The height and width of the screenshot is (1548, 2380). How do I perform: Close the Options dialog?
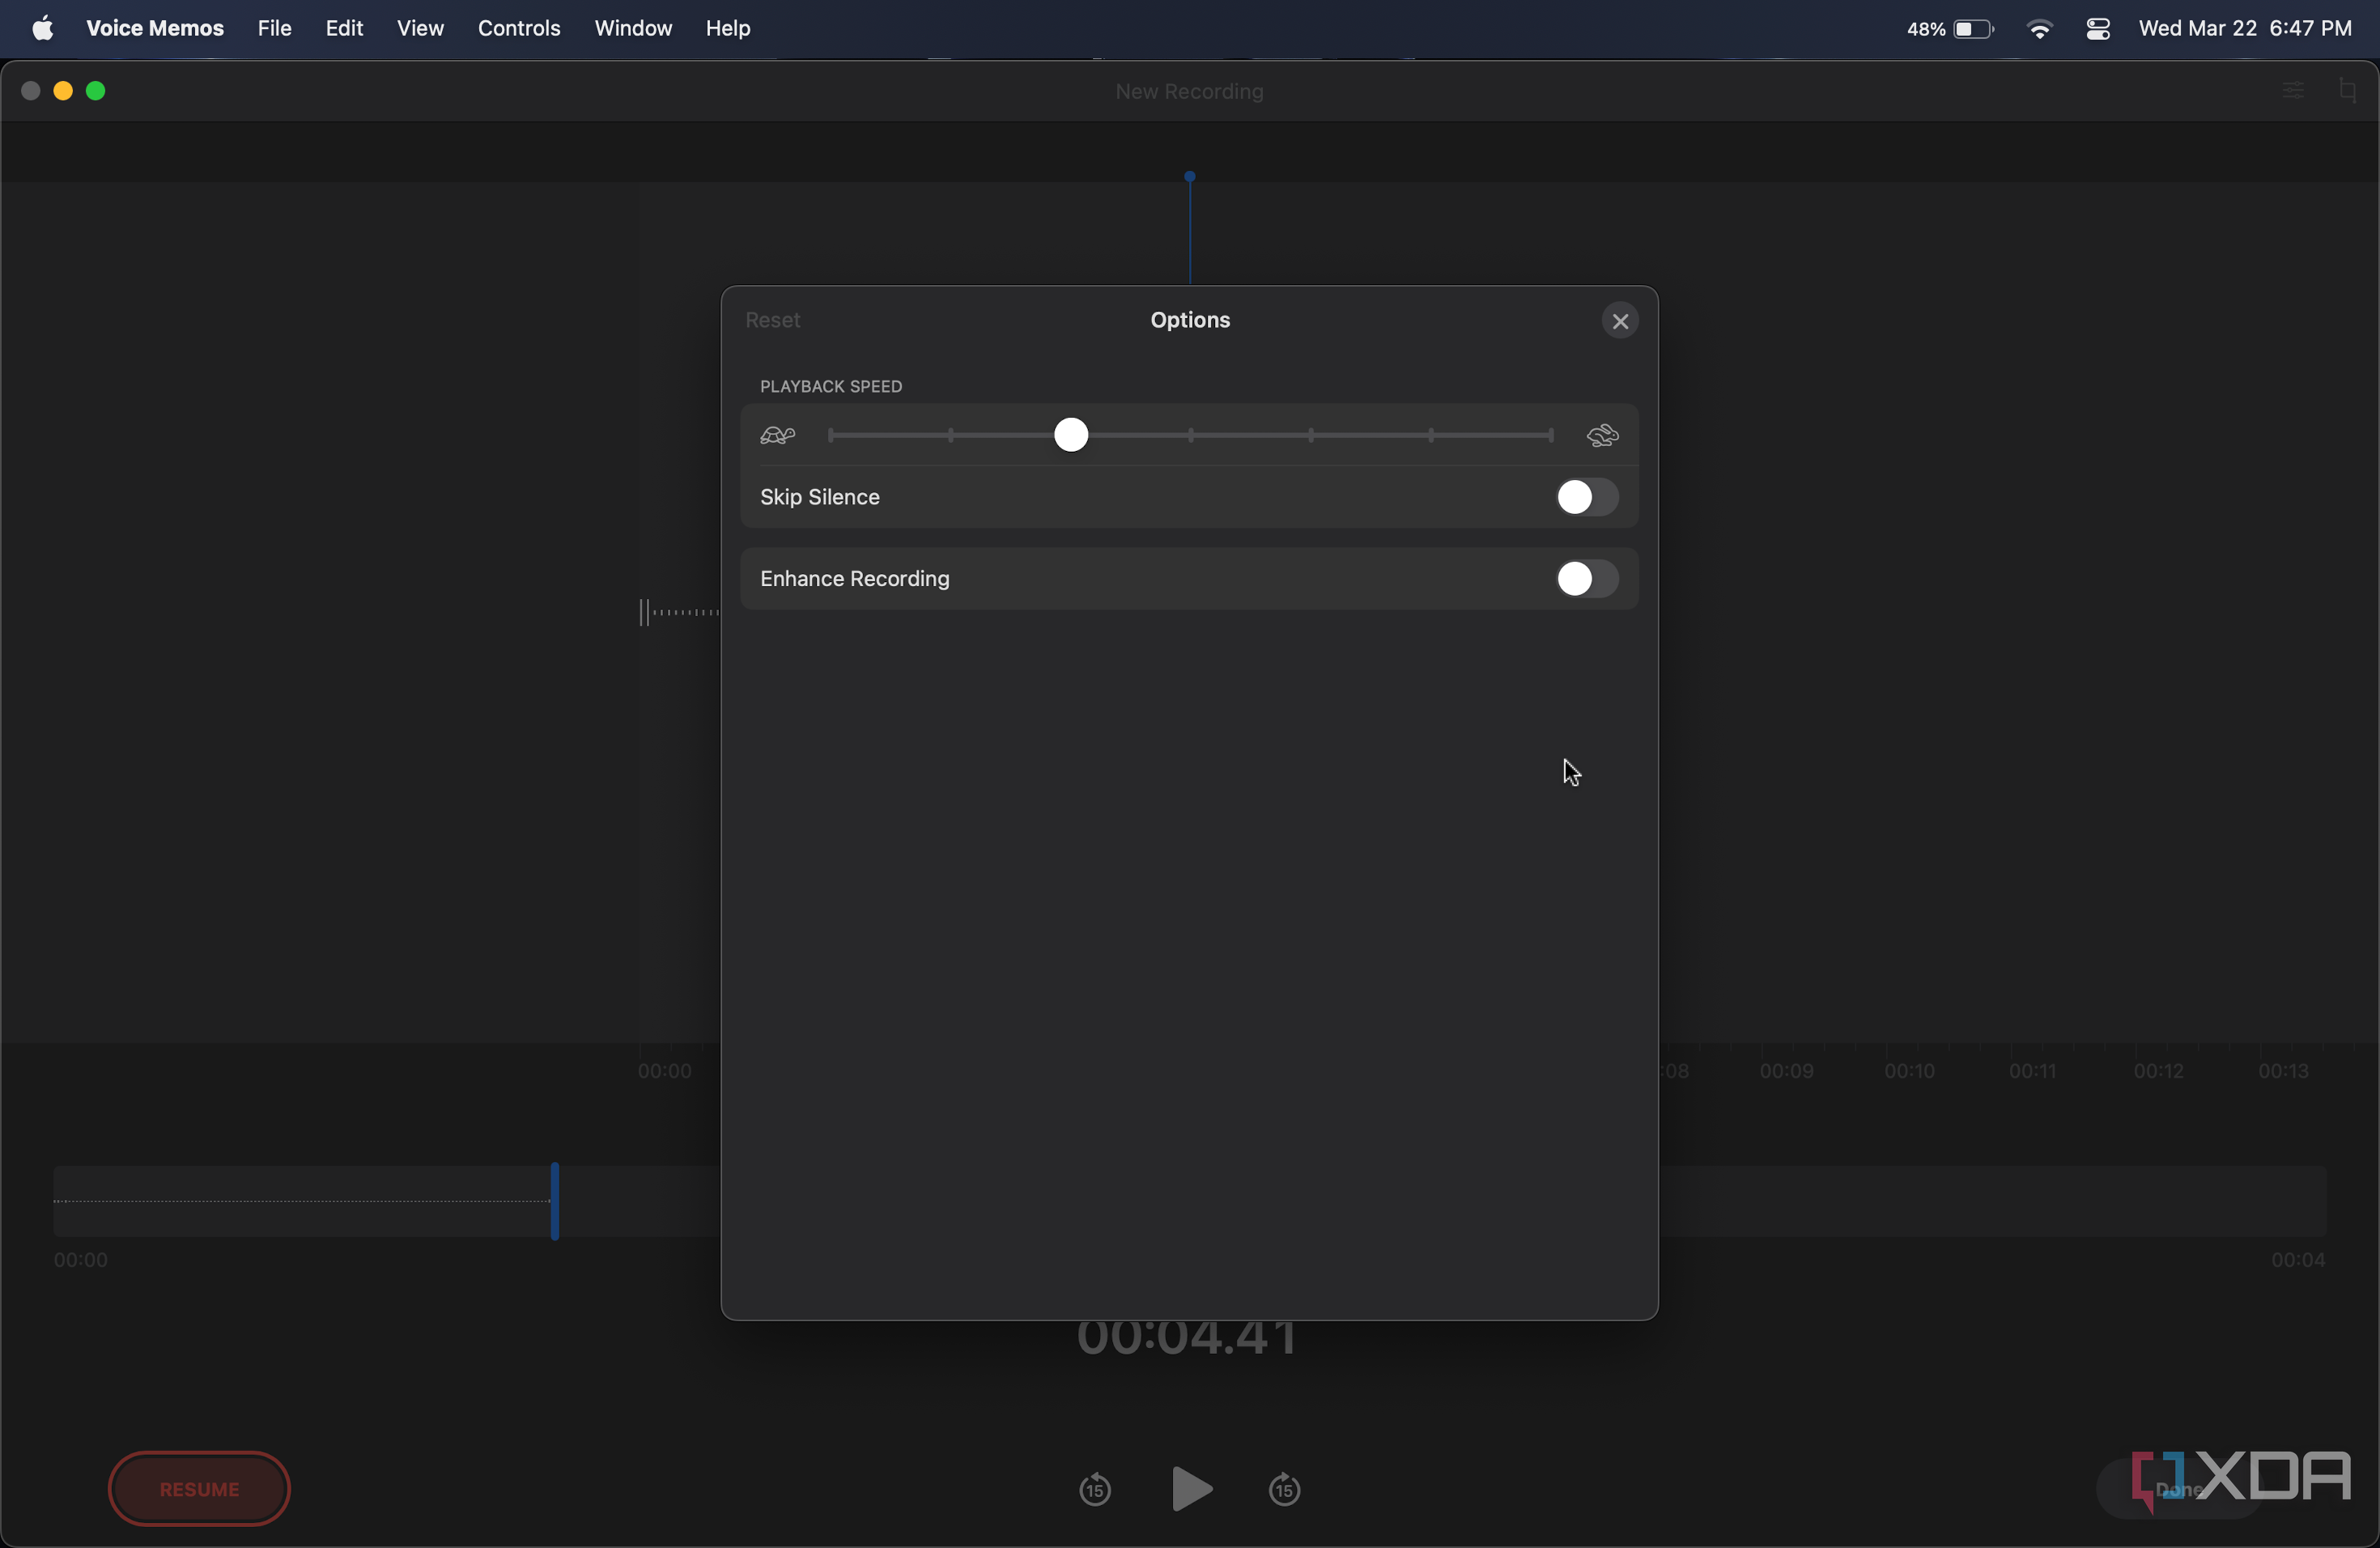(x=1619, y=320)
